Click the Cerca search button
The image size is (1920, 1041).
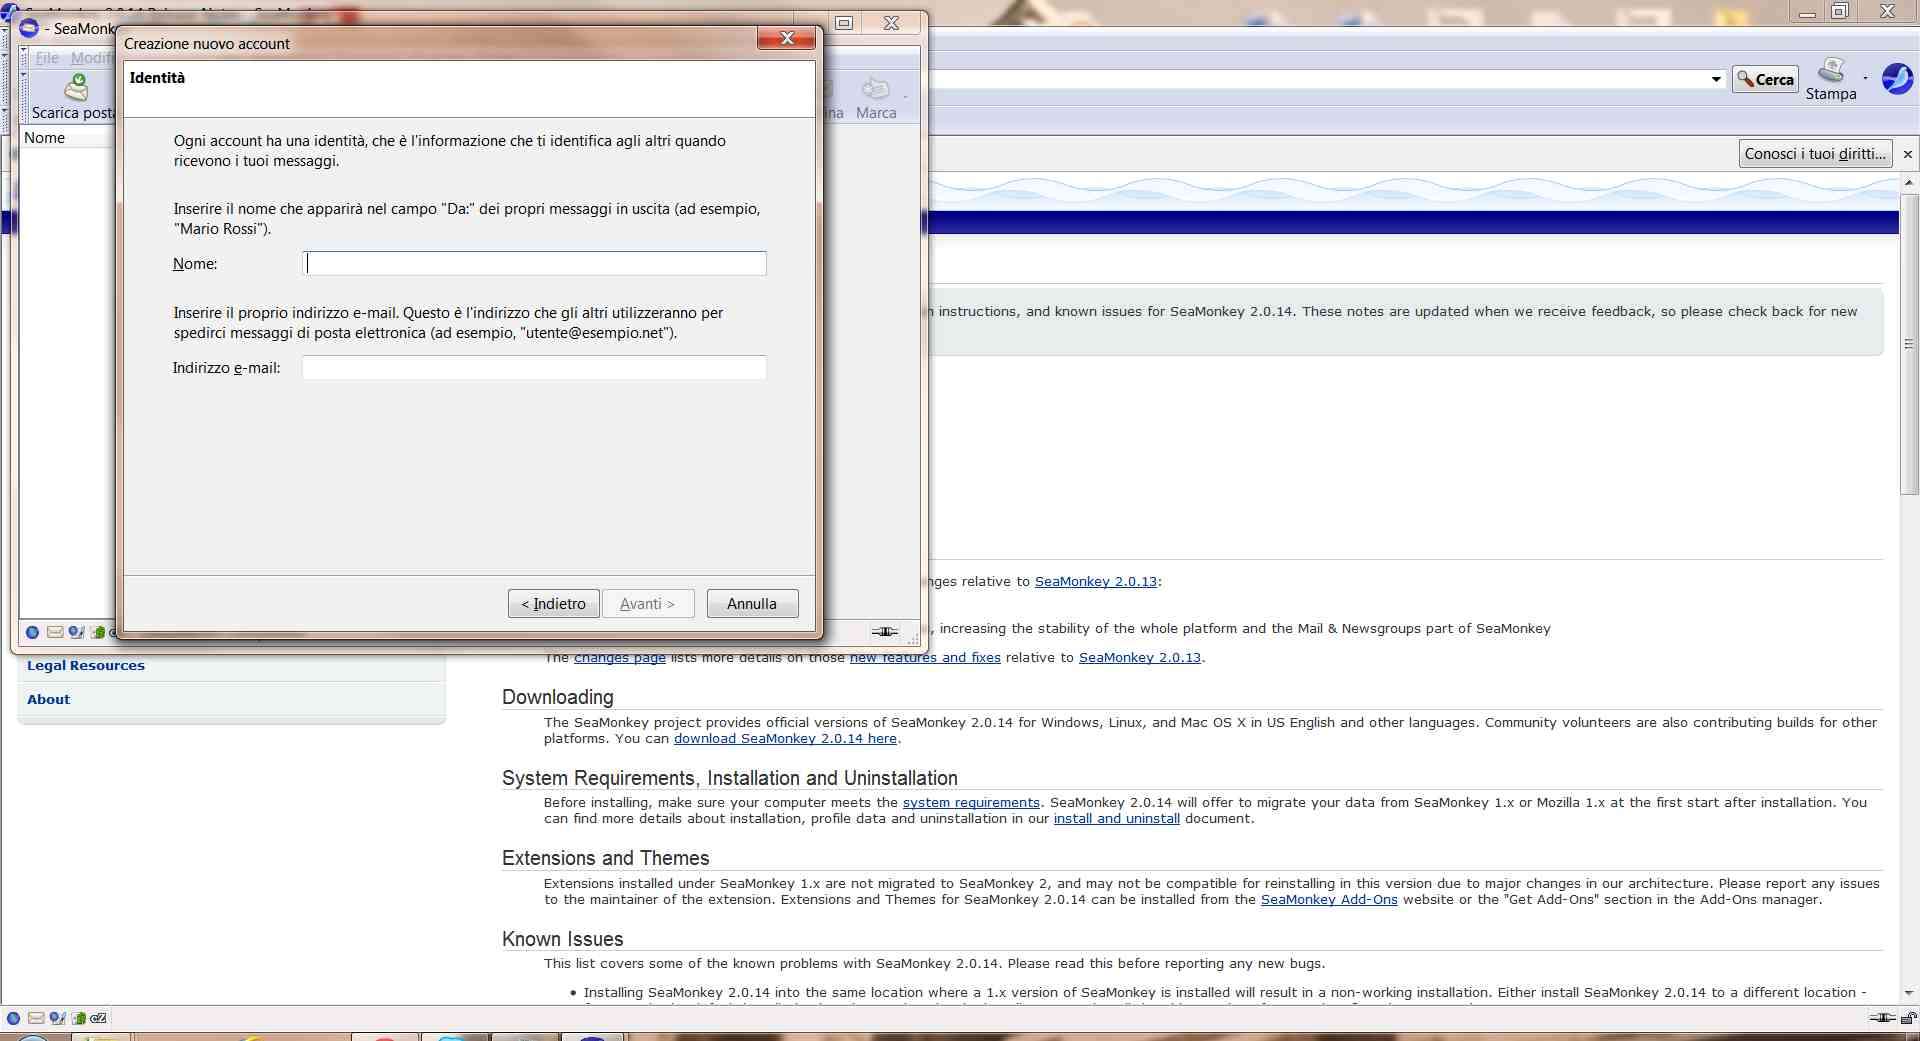1765,79
